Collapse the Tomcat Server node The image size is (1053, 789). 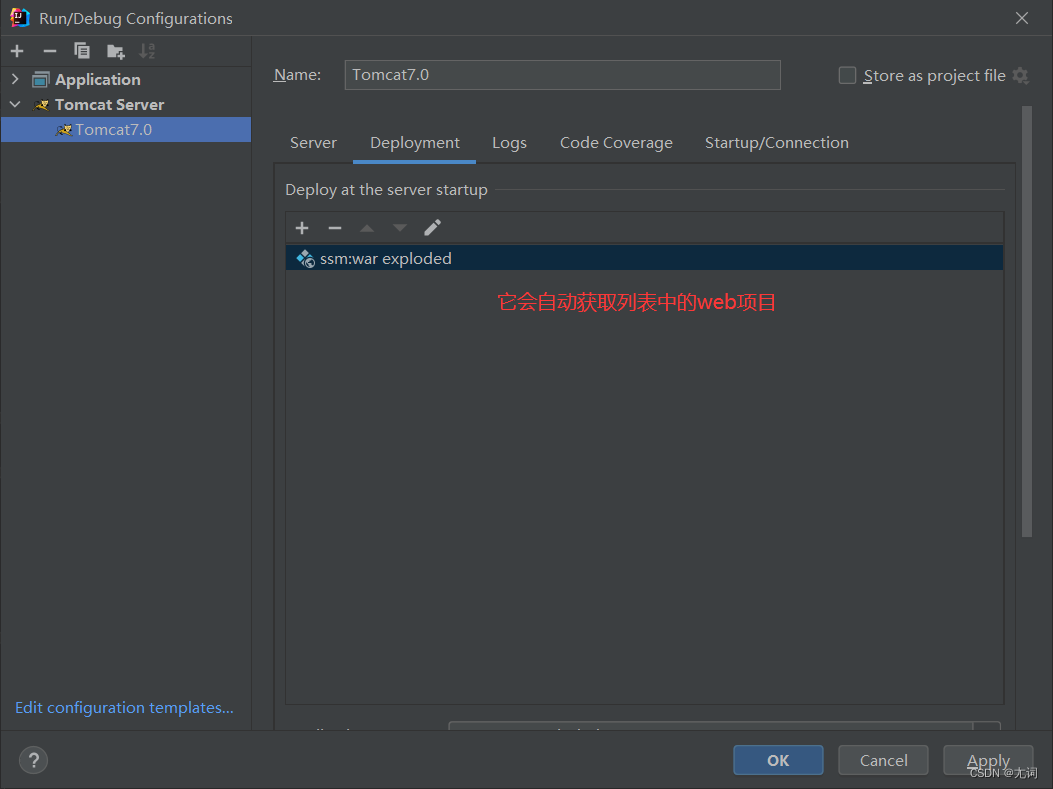coord(15,105)
